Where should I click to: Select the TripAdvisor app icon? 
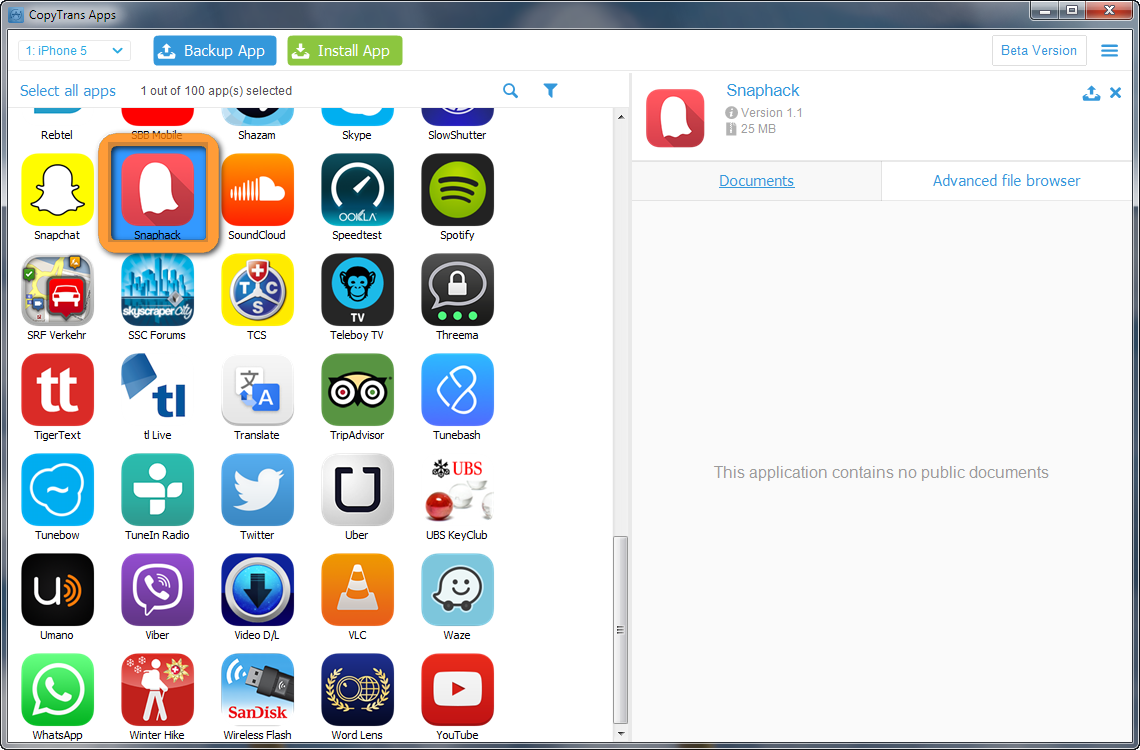[358, 390]
